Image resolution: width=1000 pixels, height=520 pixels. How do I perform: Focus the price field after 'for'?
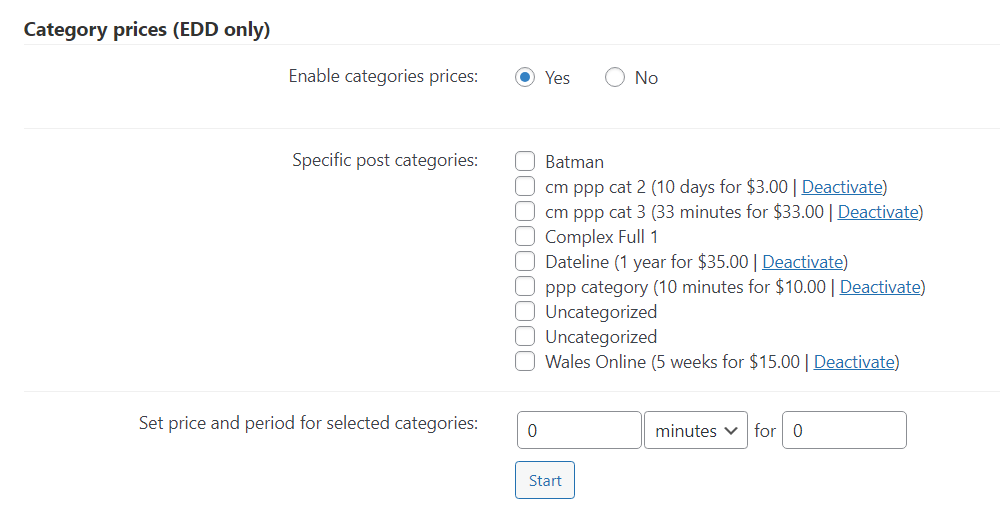844,430
